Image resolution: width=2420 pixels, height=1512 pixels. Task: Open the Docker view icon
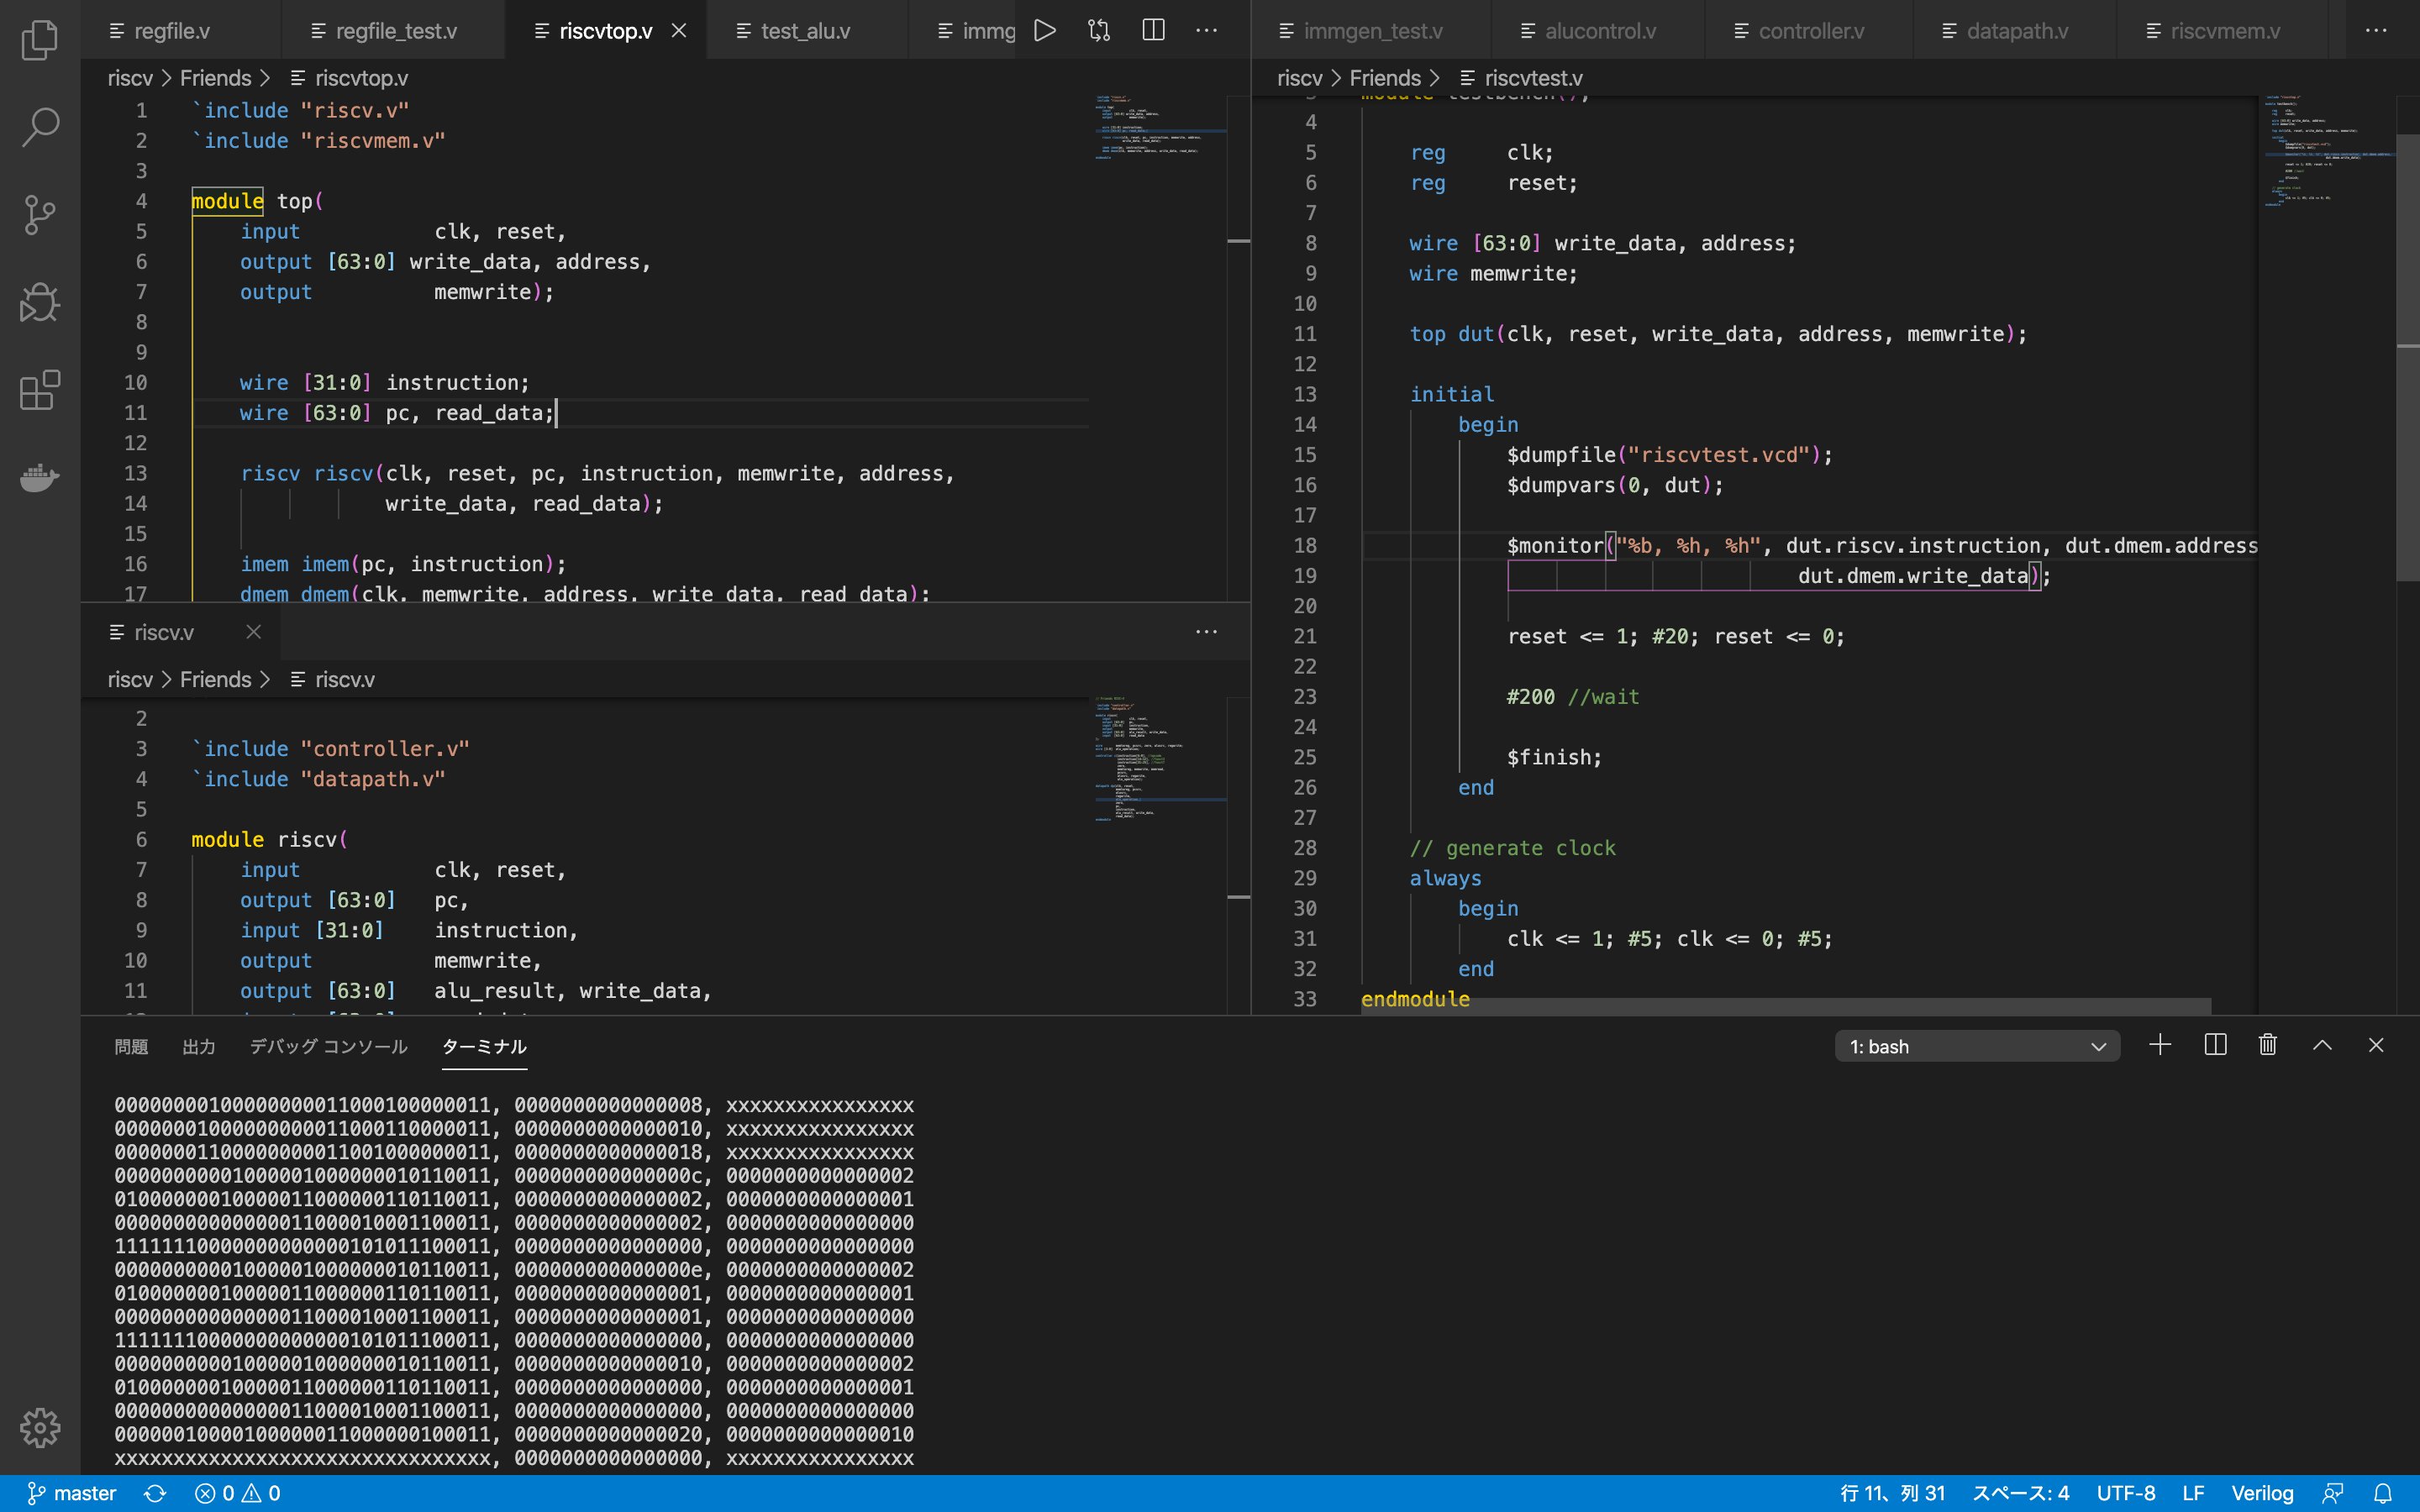(40, 477)
